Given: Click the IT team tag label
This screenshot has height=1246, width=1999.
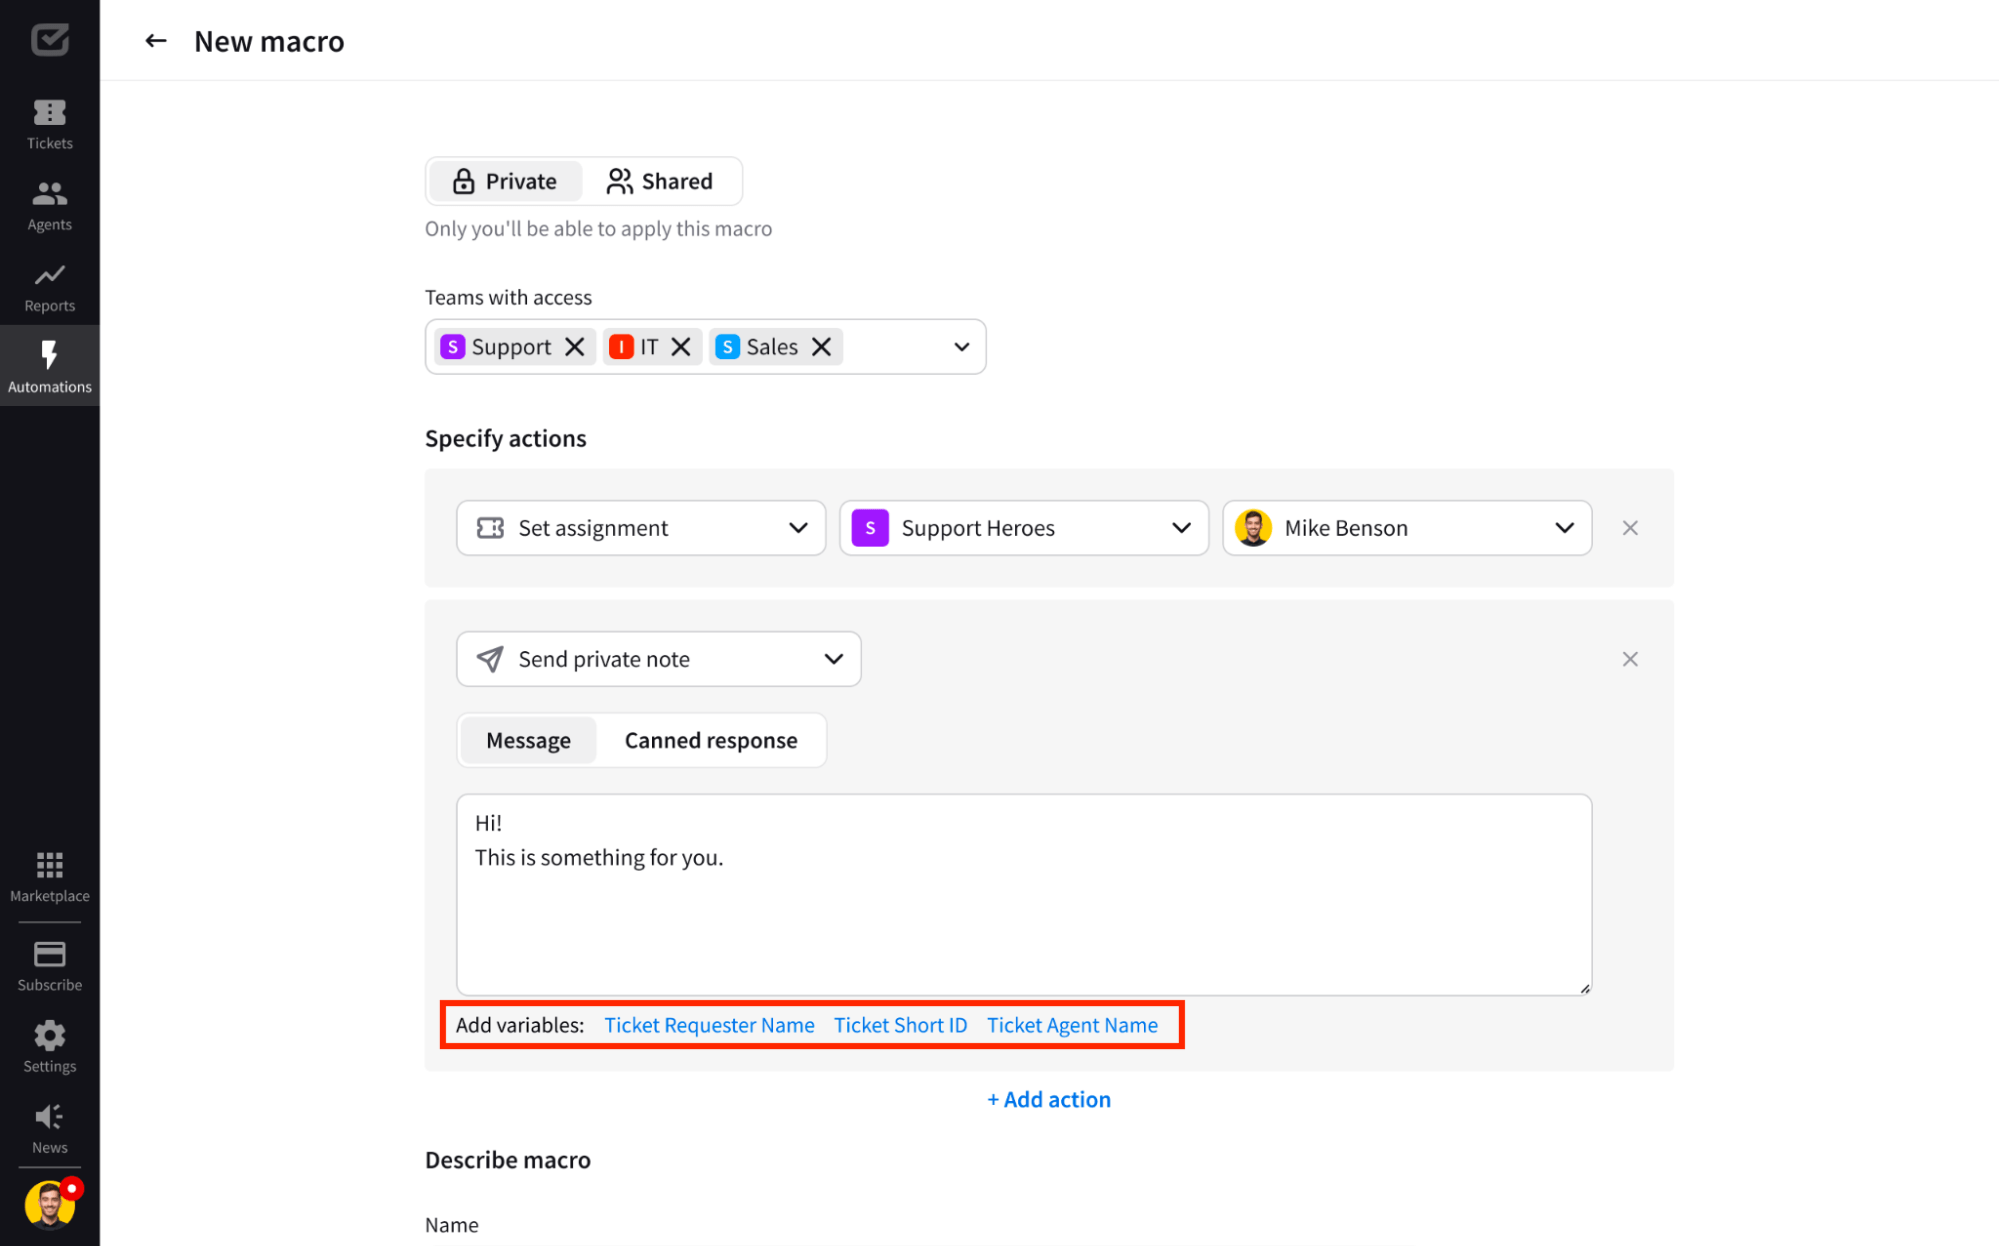Looking at the screenshot, I should tap(649, 347).
